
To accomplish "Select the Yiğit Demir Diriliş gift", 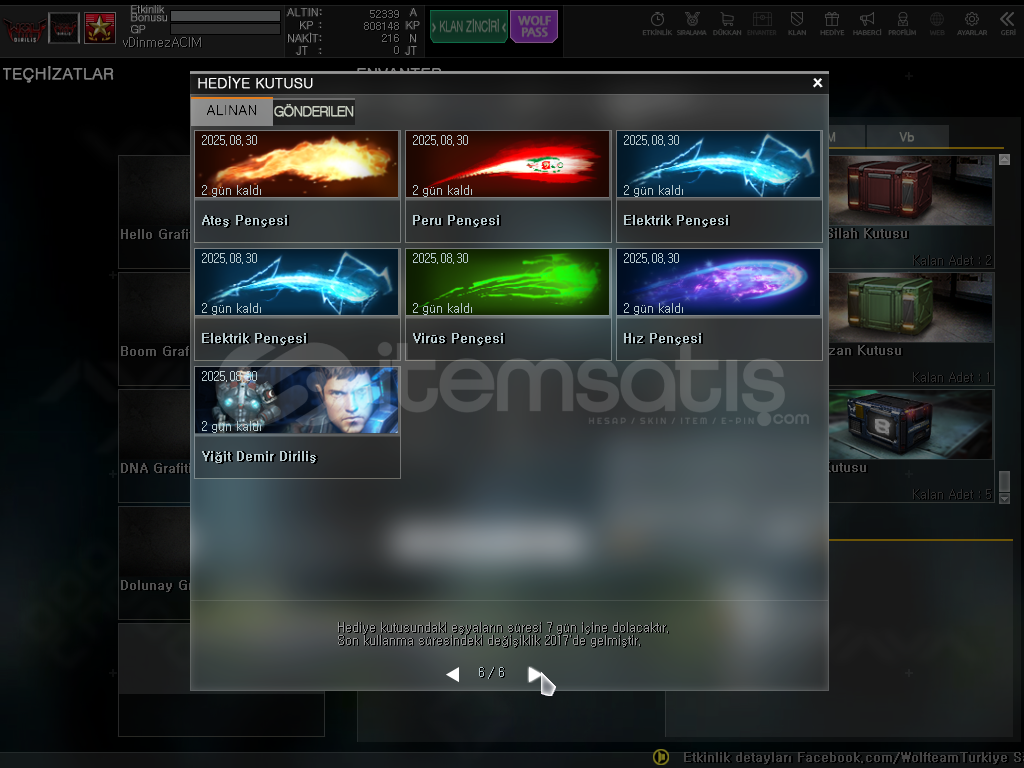I will (x=297, y=422).
